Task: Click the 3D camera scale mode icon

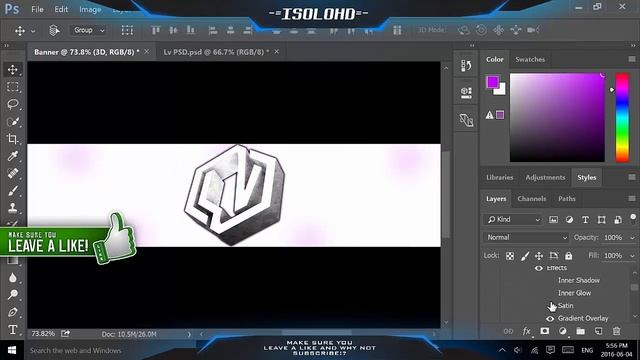Action: 533,30
